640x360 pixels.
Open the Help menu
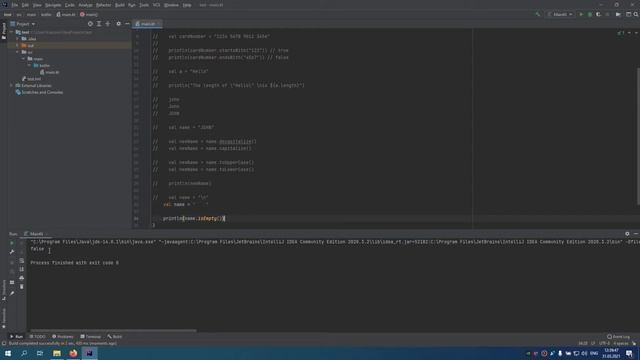pos(187,5)
